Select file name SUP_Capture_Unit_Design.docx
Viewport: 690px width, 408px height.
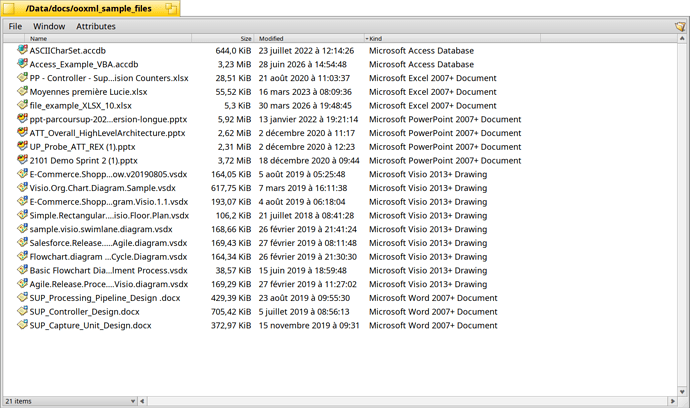click(x=90, y=325)
